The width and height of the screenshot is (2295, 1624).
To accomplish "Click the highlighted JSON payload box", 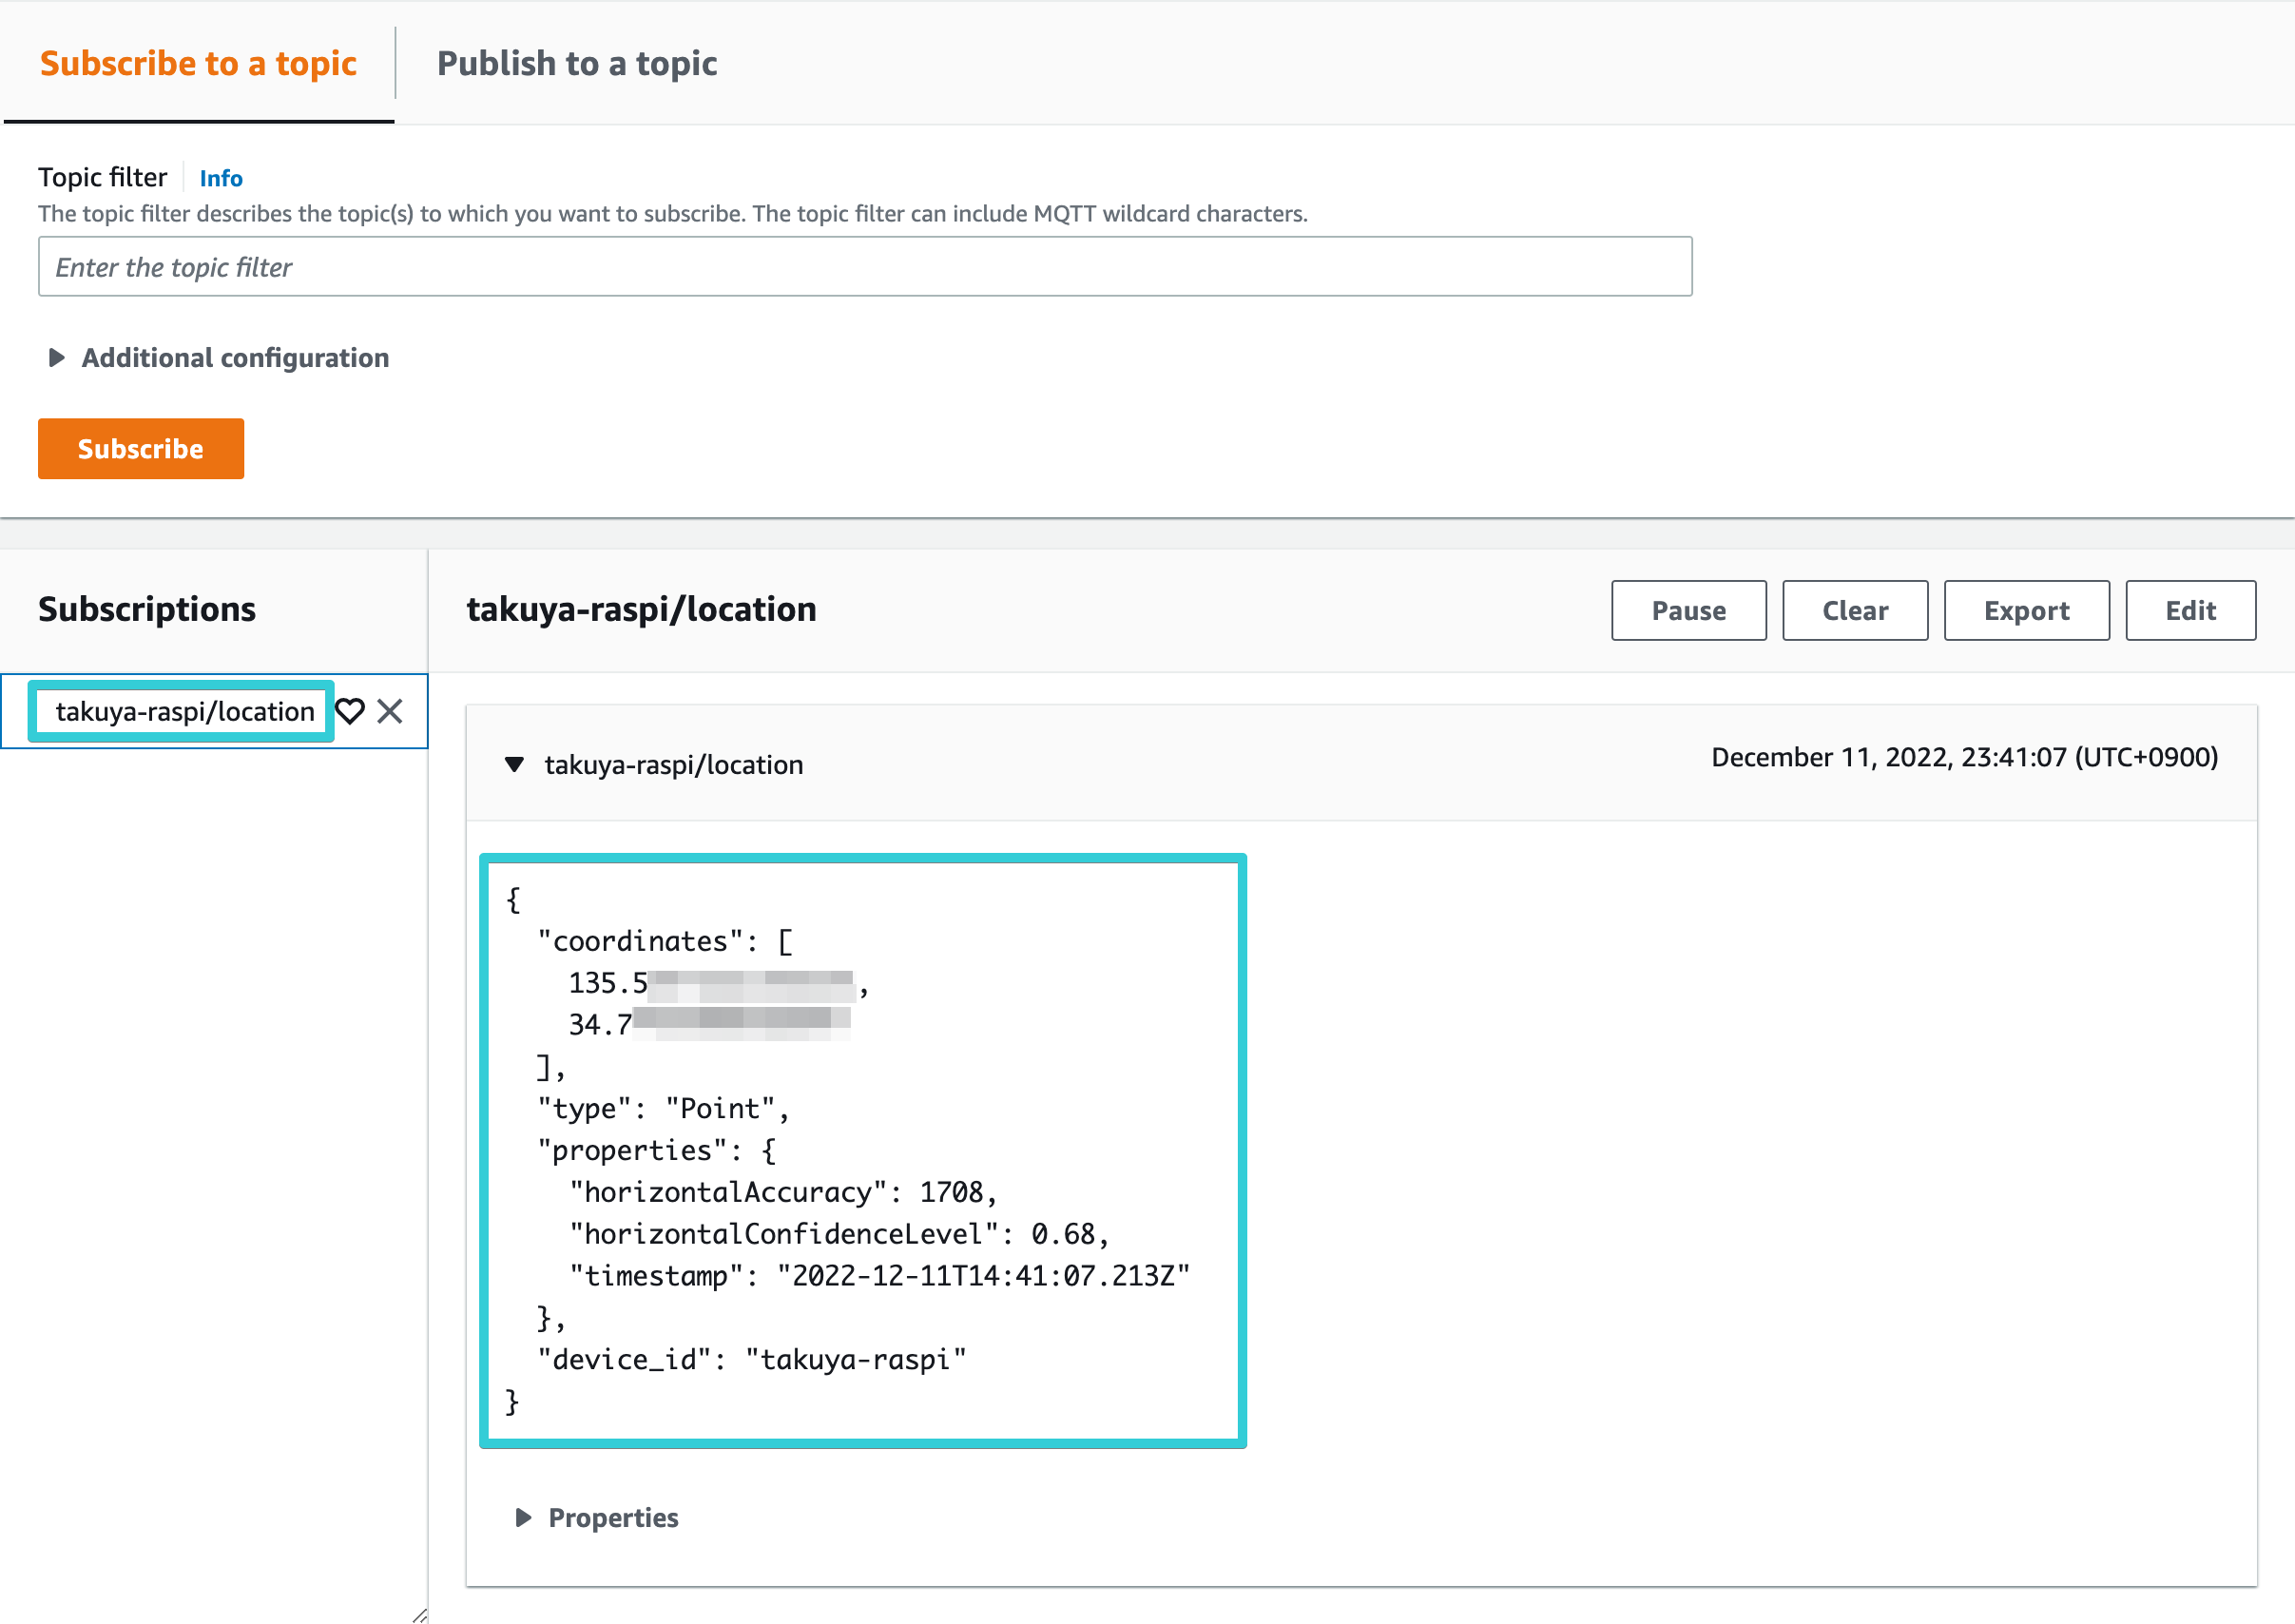I will 863,1148.
